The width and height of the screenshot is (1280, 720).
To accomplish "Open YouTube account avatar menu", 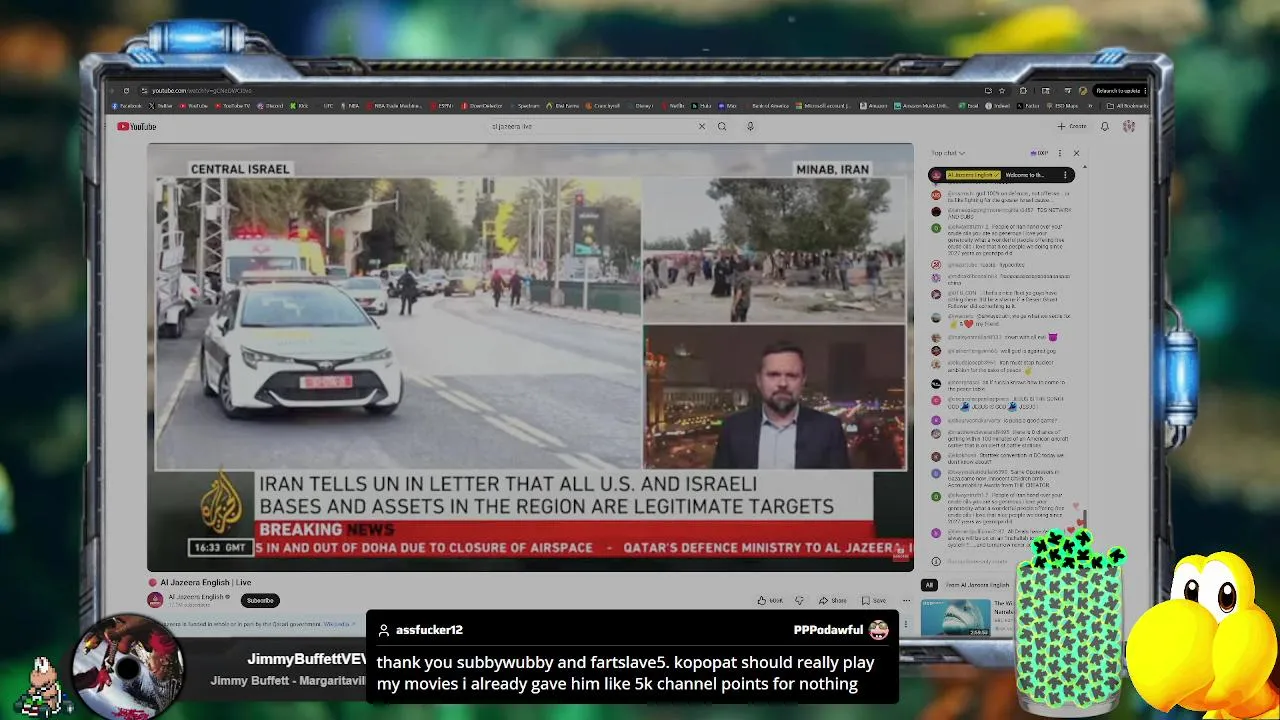I will point(1129,126).
